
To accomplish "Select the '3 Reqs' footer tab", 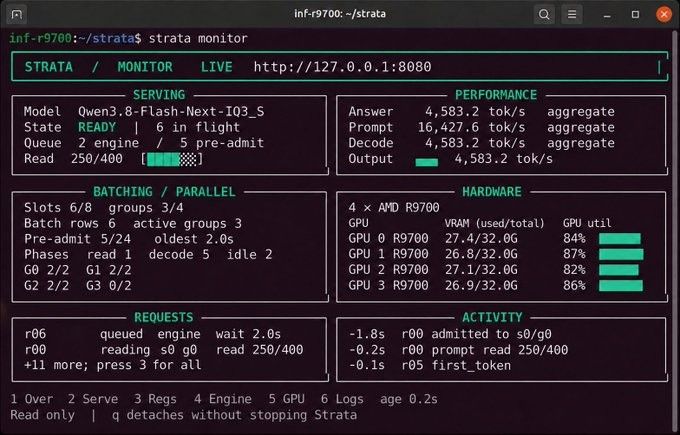I will tap(155, 399).
